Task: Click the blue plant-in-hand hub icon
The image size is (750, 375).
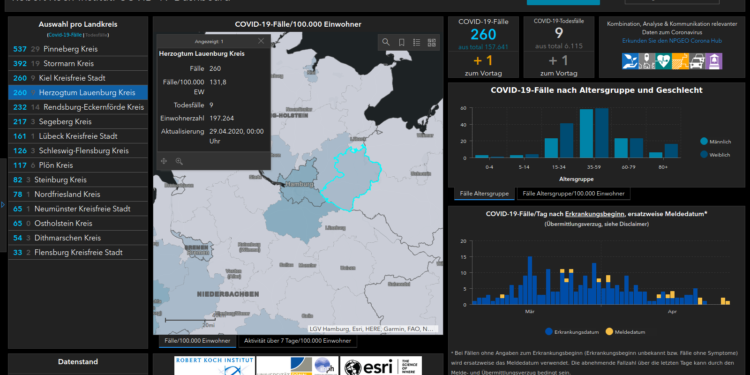Action: pyautogui.click(x=630, y=61)
